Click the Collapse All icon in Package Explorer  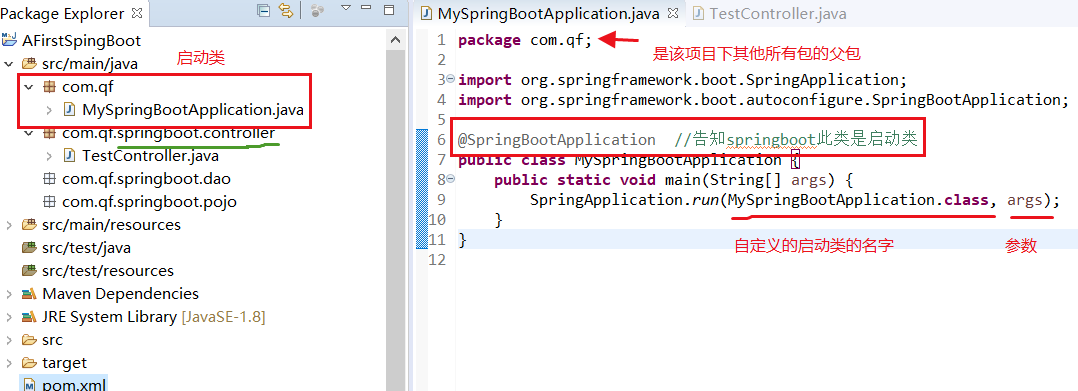coord(263,10)
